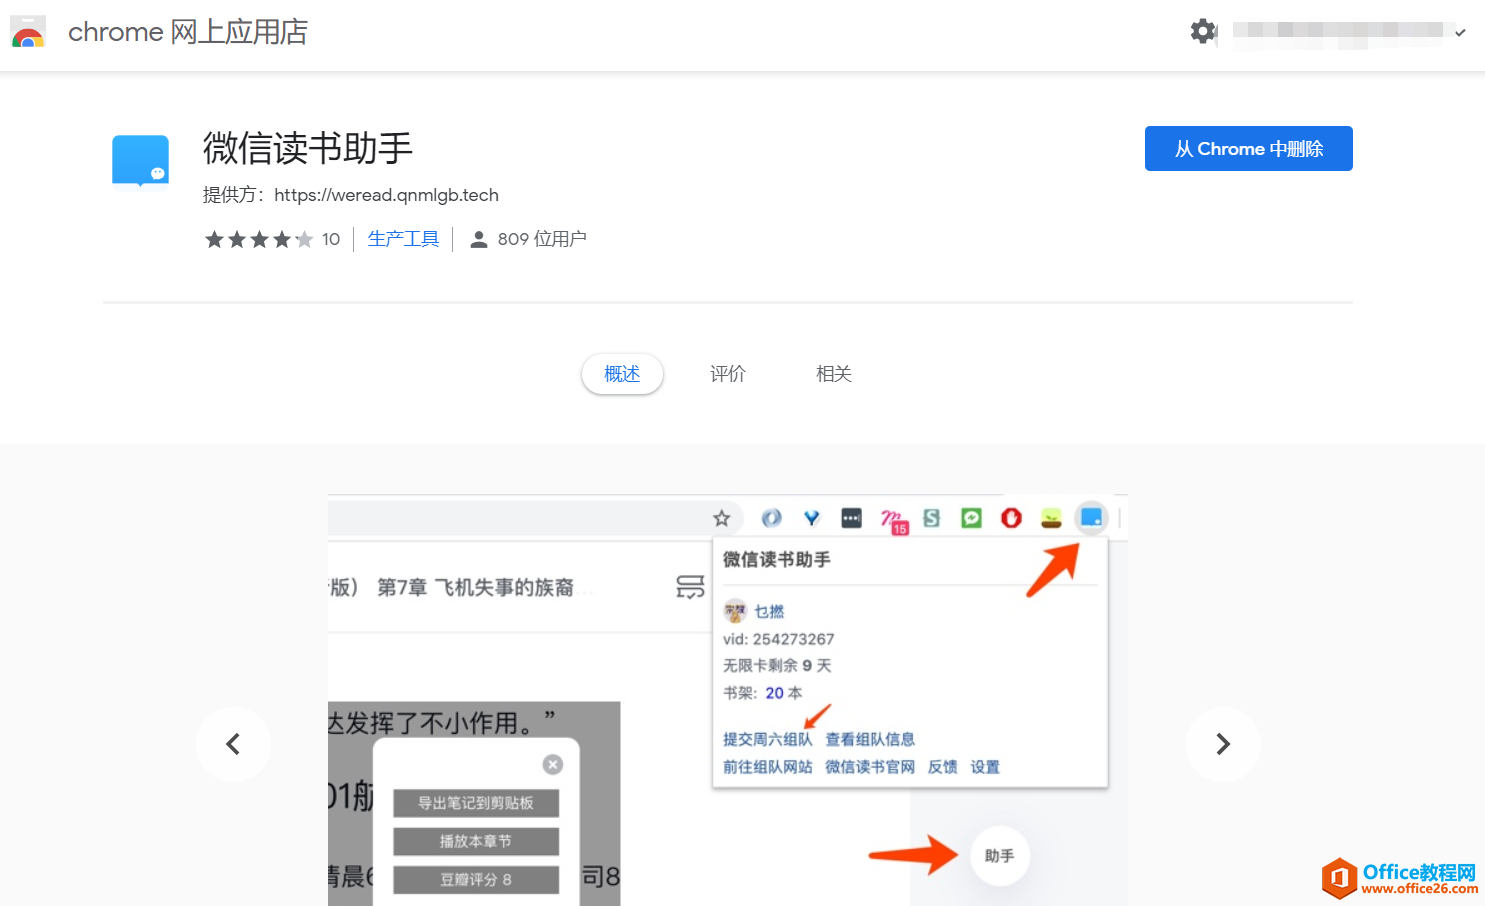
Task: Click the 微信读书官网 link in preview
Action: (870, 767)
